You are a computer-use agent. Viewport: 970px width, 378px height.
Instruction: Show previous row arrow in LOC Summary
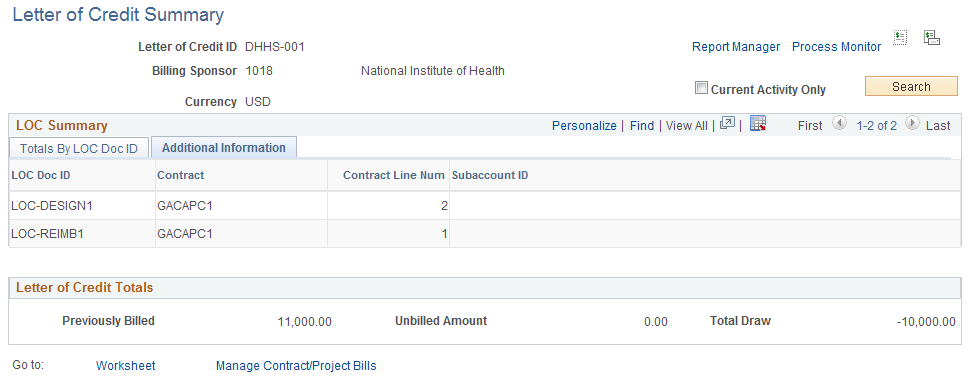tap(839, 124)
